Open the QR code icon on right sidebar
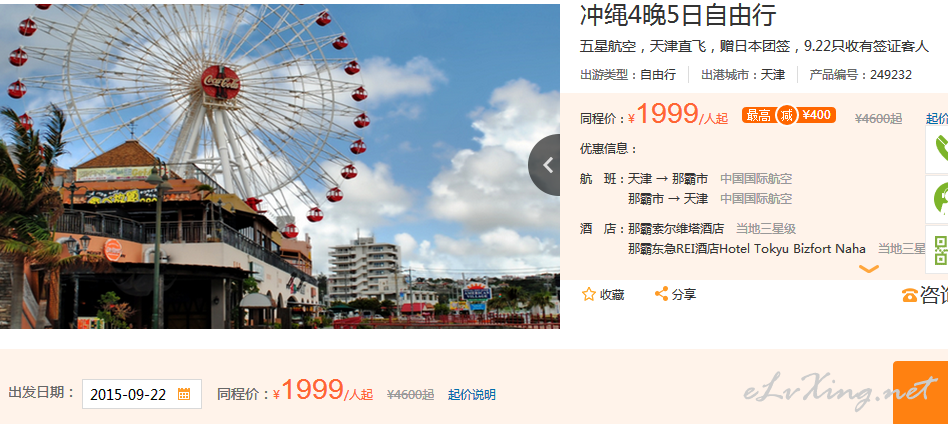This screenshot has height=424, width=948. (x=938, y=249)
